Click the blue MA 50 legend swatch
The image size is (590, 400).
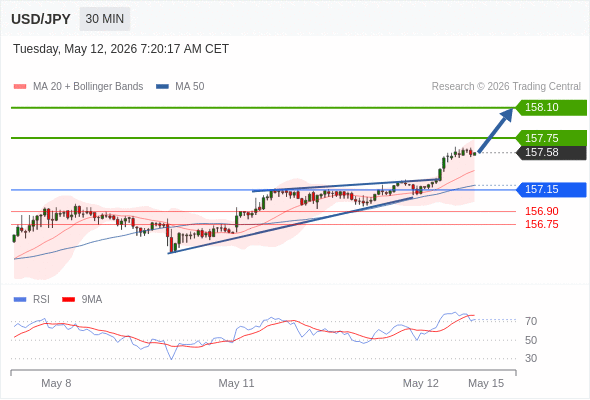162,87
